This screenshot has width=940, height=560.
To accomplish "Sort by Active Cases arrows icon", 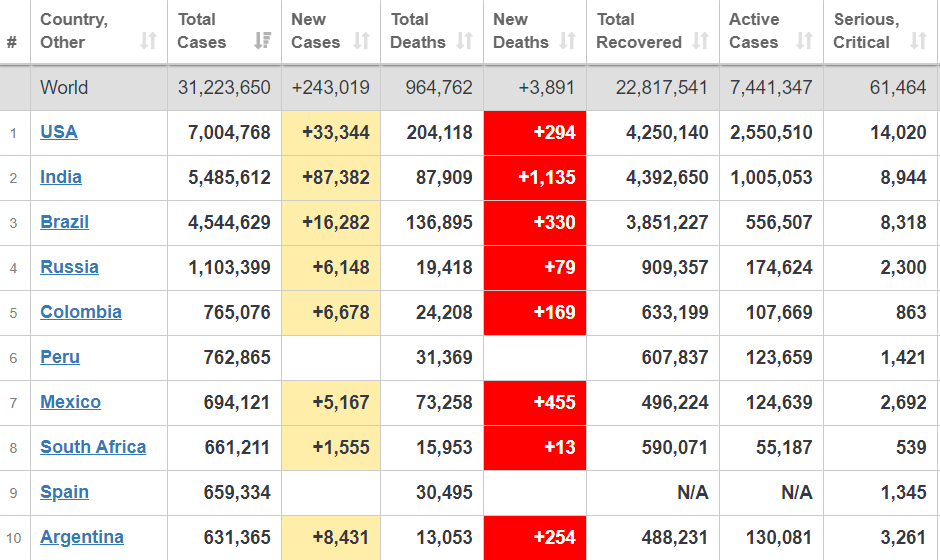I will pyautogui.click(x=804, y=42).
